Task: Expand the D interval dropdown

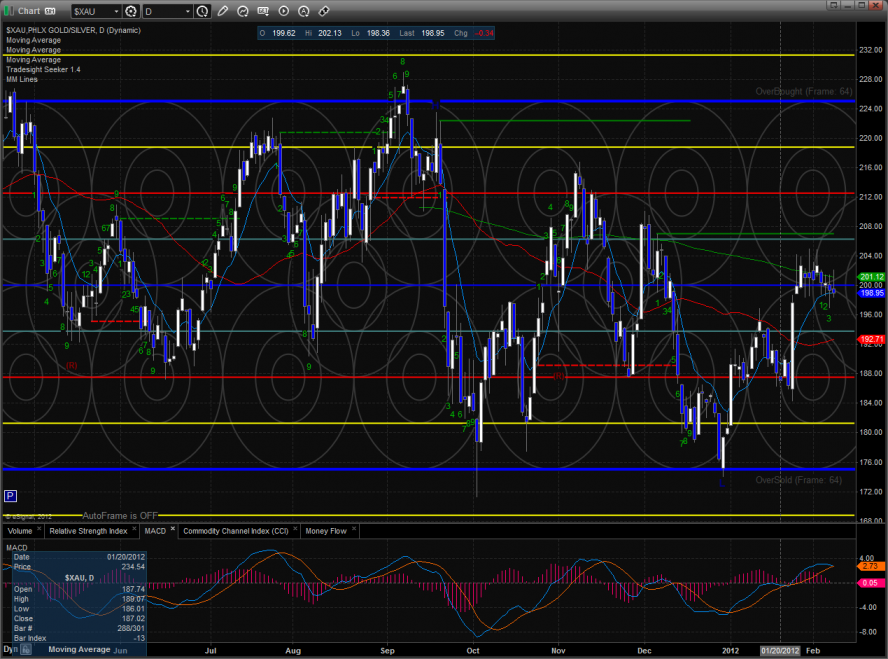Action: [187, 11]
